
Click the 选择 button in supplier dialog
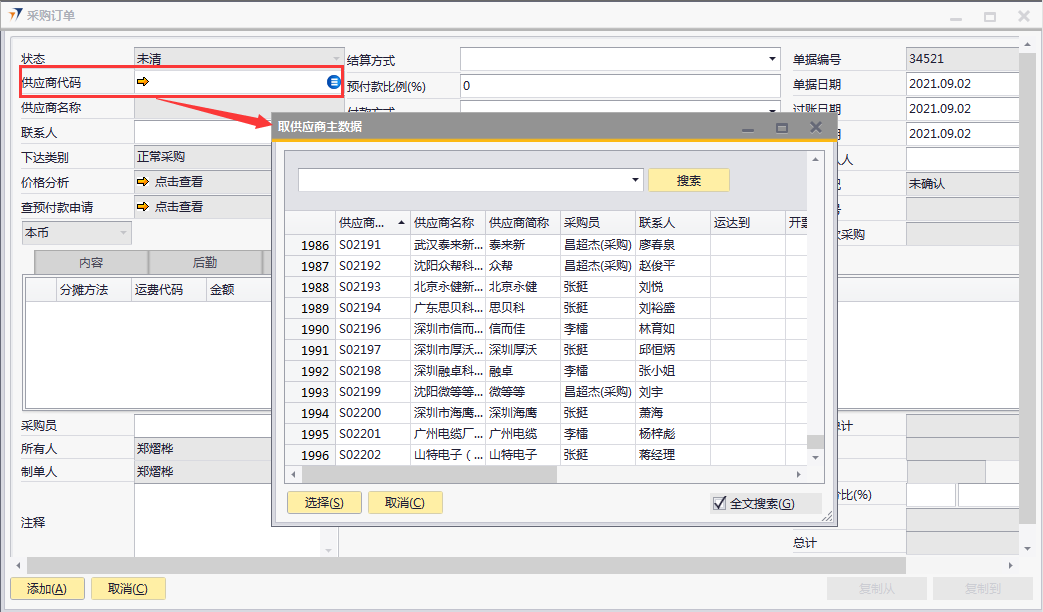[323, 503]
